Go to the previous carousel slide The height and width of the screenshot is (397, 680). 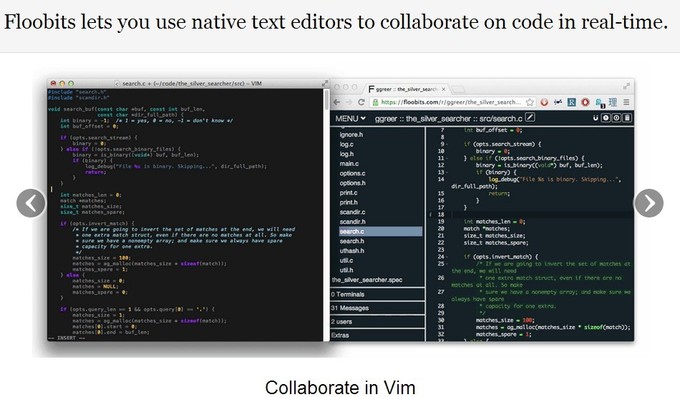31,203
